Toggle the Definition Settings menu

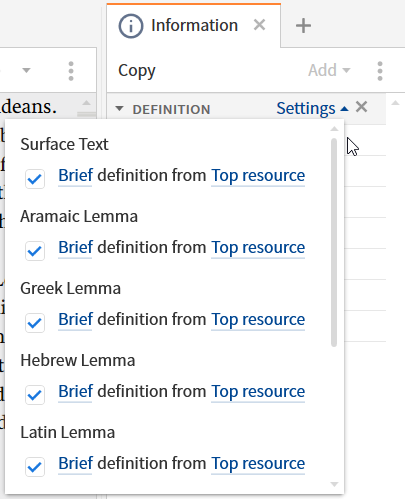click(312, 108)
